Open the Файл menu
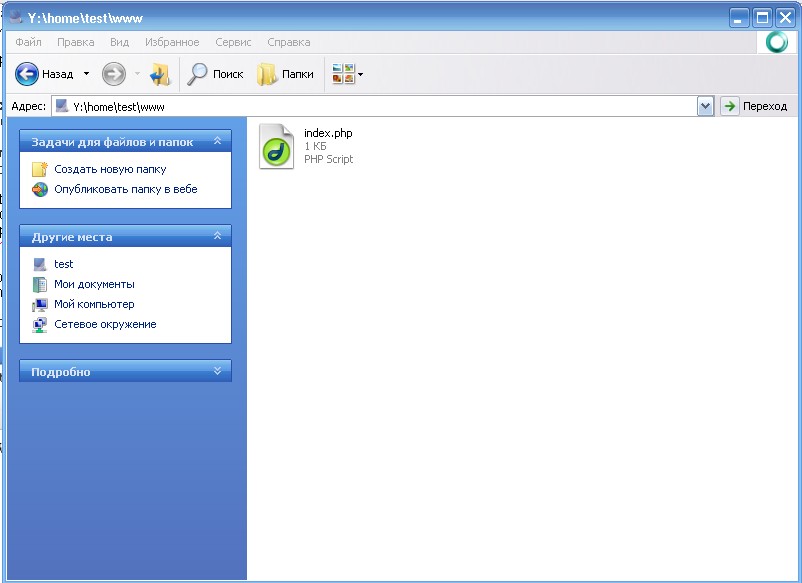This screenshot has height=583, width=802. pyautogui.click(x=29, y=42)
